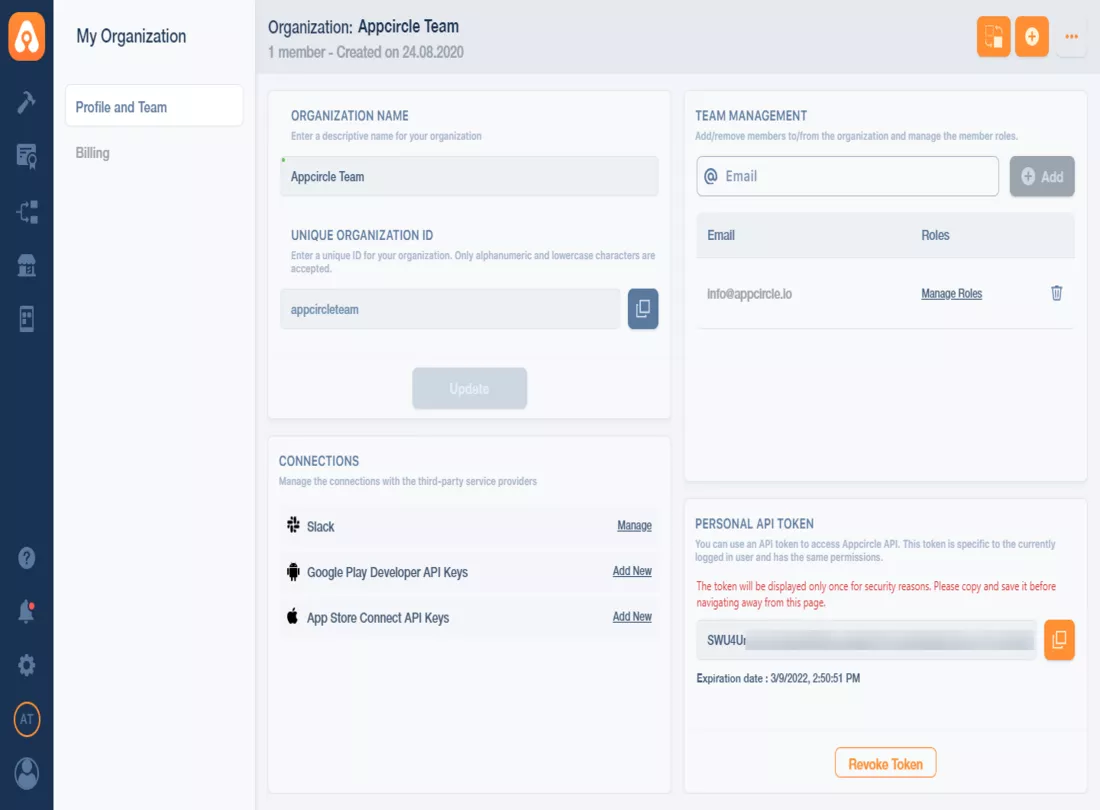The image size is (1100, 810).
Task: Click the Update button
Action: (469, 389)
